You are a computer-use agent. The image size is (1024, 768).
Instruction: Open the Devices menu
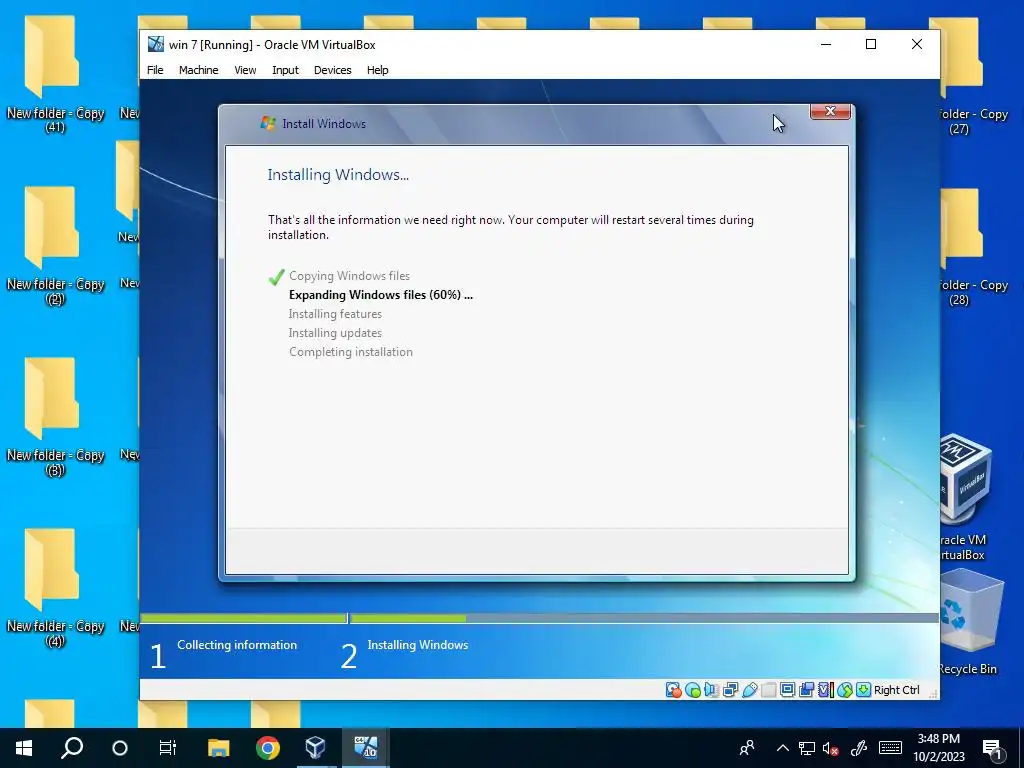332,70
